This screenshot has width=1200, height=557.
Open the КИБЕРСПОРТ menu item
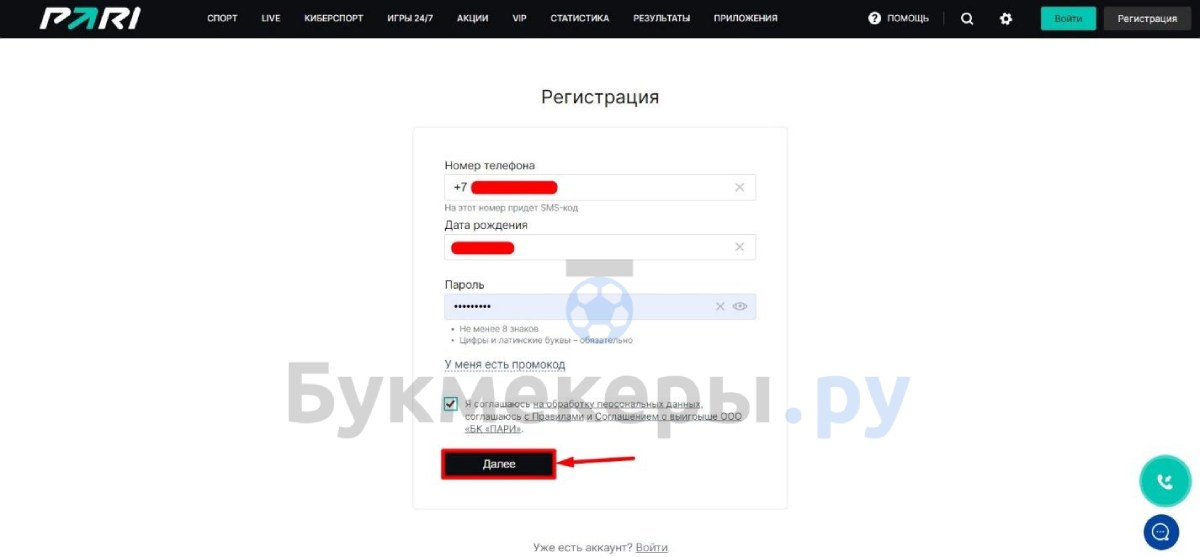[x=333, y=18]
